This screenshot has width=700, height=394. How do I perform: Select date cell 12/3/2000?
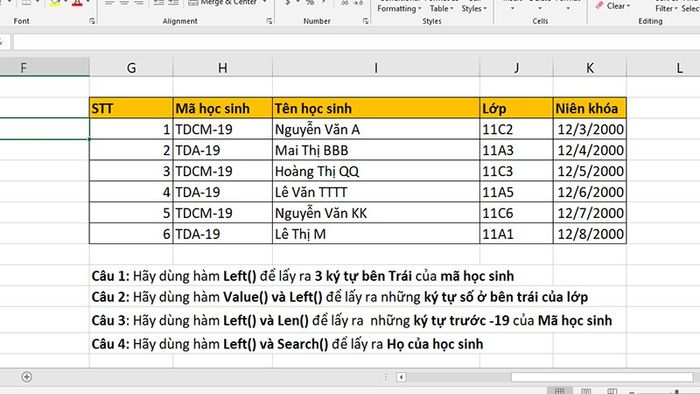click(590, 129)
